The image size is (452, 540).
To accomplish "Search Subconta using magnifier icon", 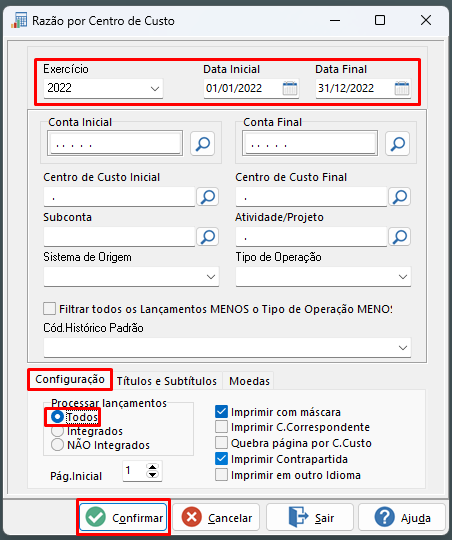I will click(x=208, y=237).
